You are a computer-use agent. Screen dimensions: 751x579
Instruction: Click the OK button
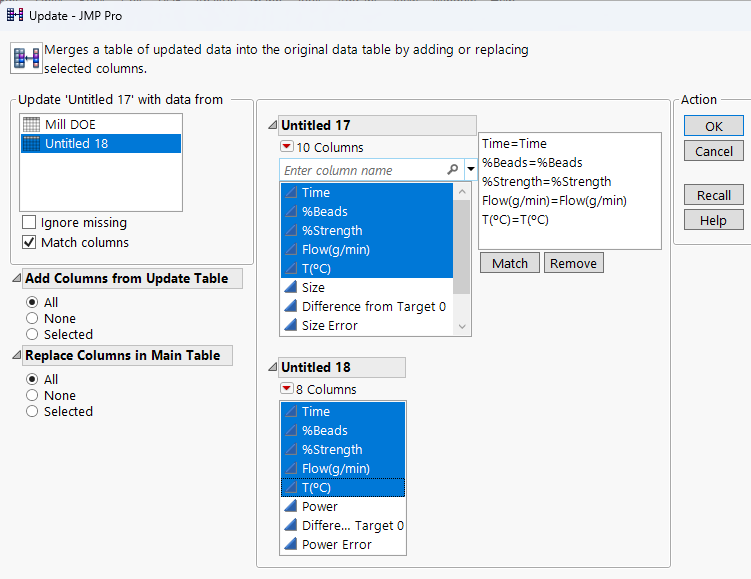coord(713,126)
